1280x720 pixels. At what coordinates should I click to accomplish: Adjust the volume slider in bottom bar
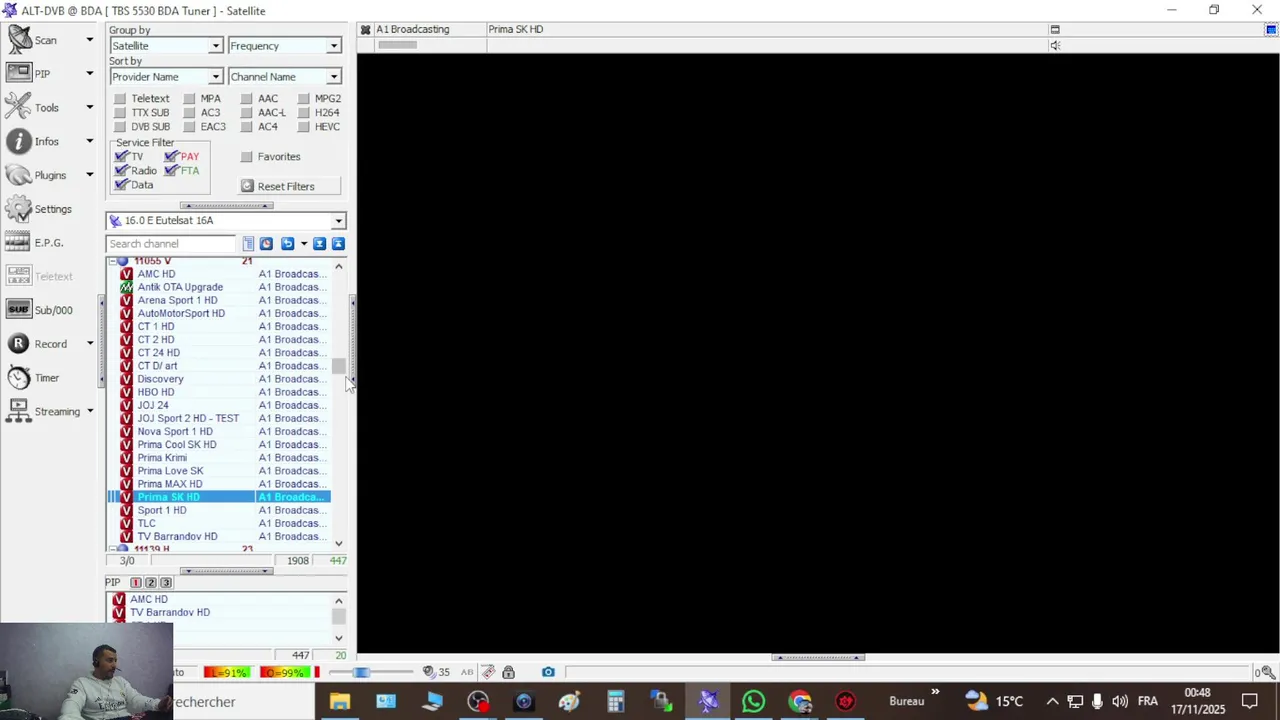point(362,672)
